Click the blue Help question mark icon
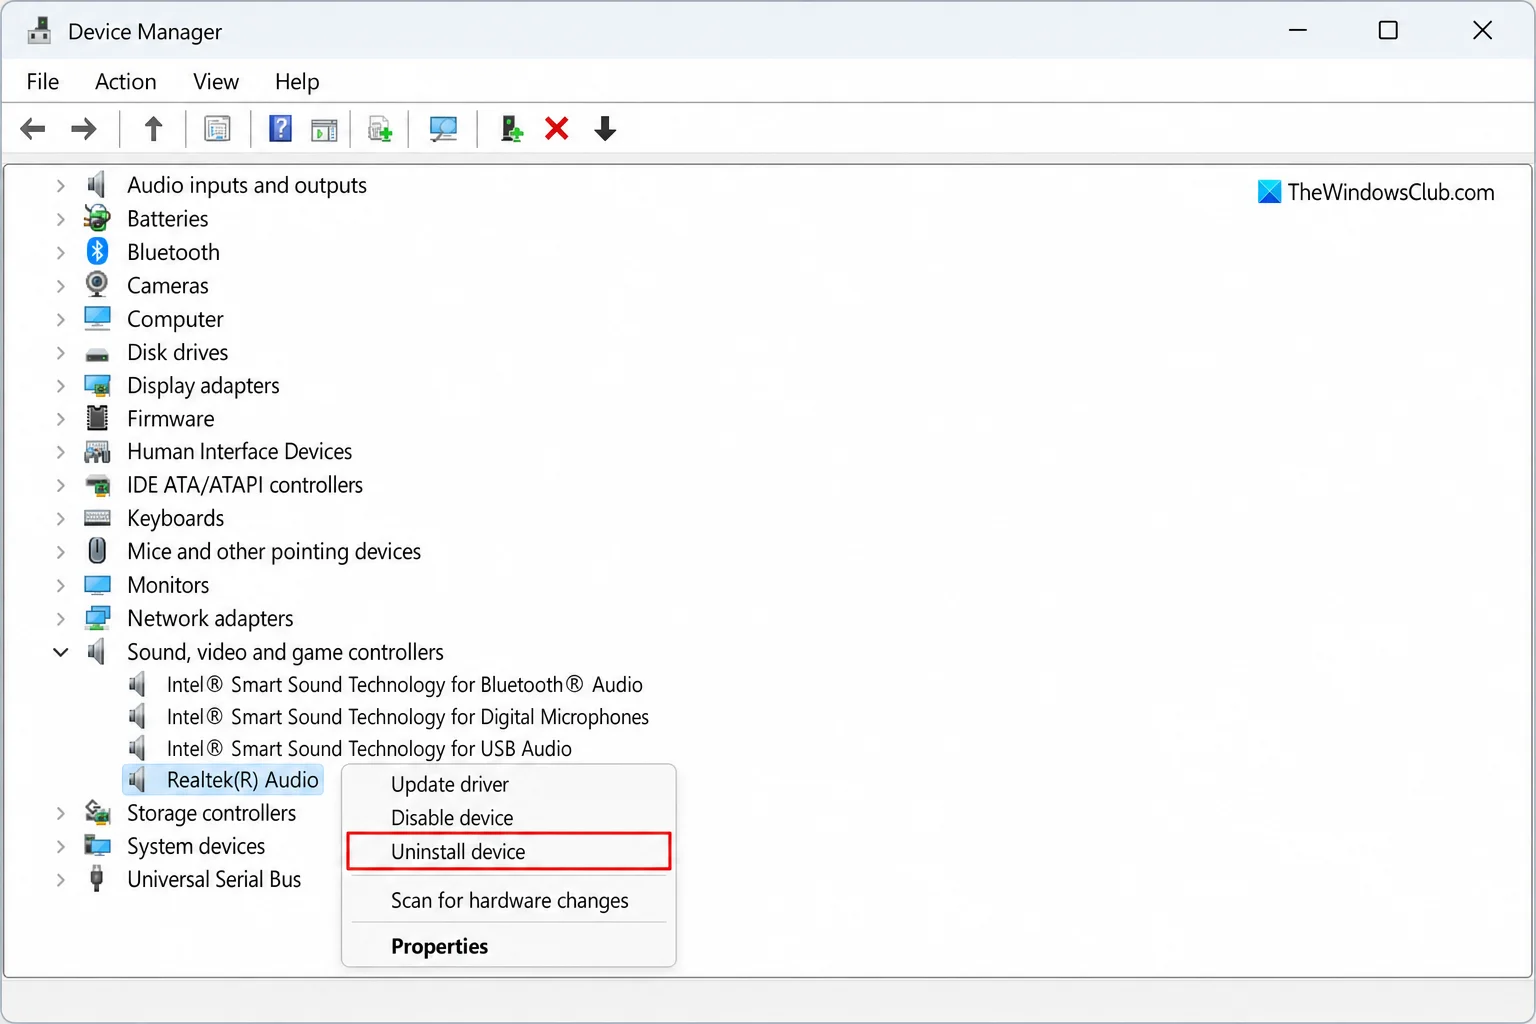This screenshot has height=1024, width=1536. pyautogui.click(x=281, y=129)
